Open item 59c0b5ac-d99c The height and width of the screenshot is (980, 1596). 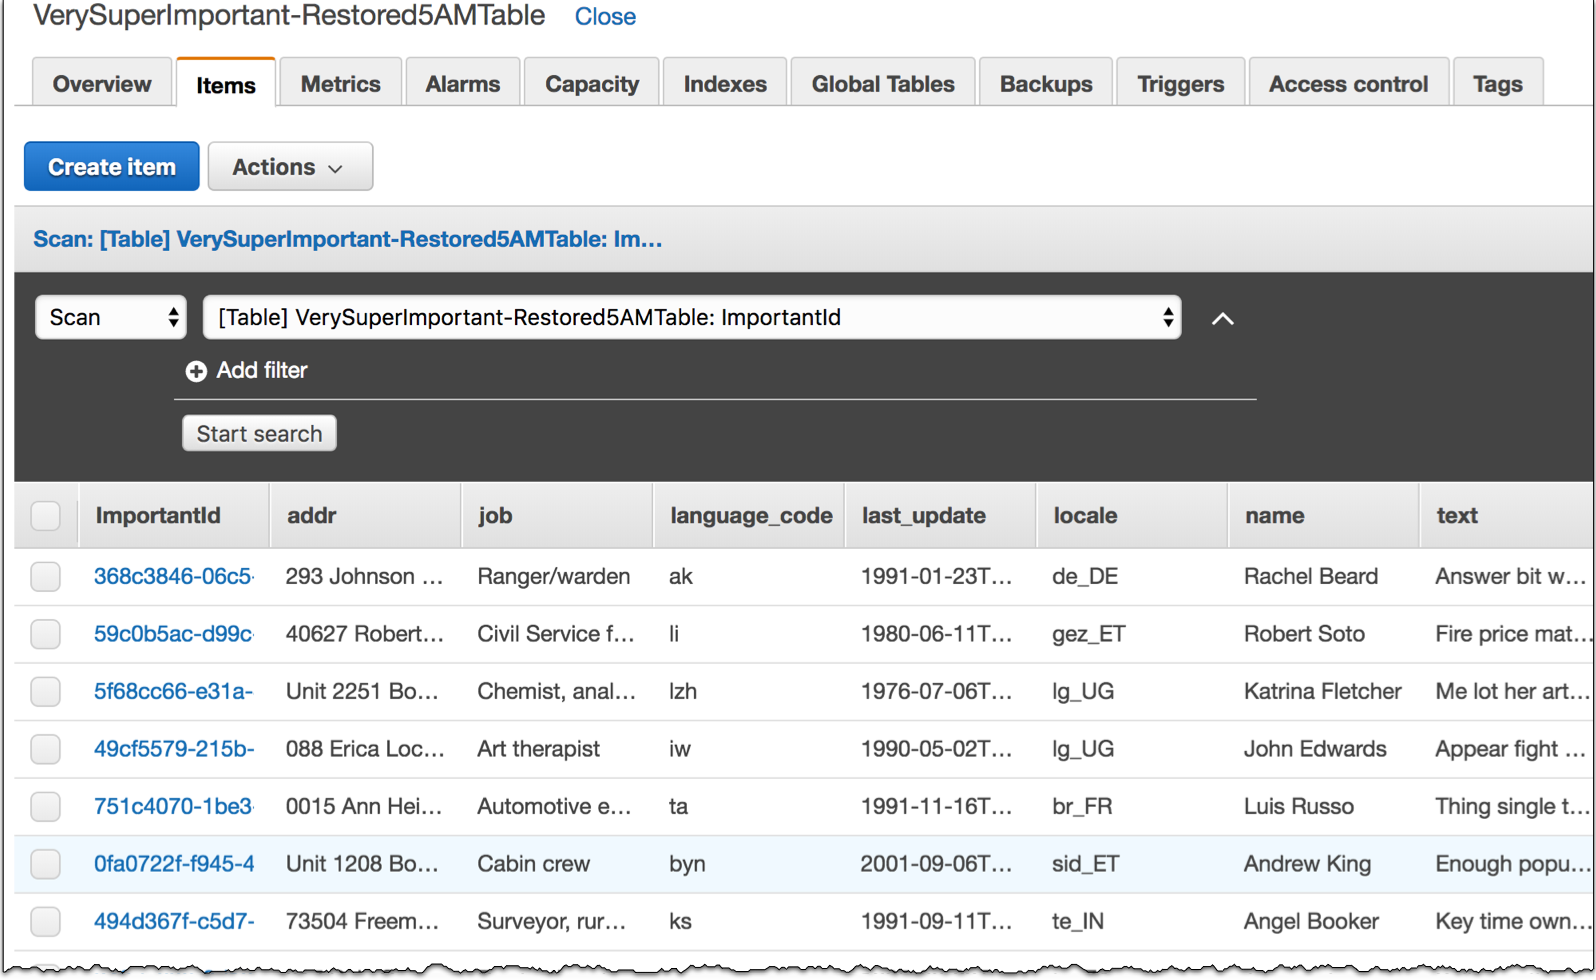[x=174, y=634]
